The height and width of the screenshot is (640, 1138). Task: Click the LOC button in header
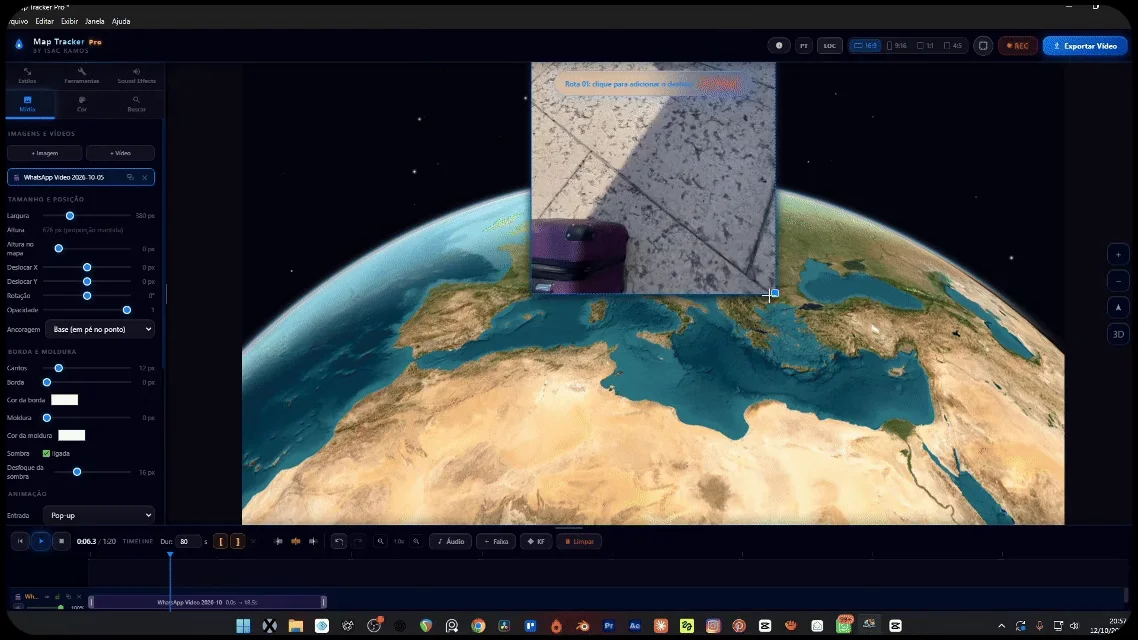click(829, 46)
